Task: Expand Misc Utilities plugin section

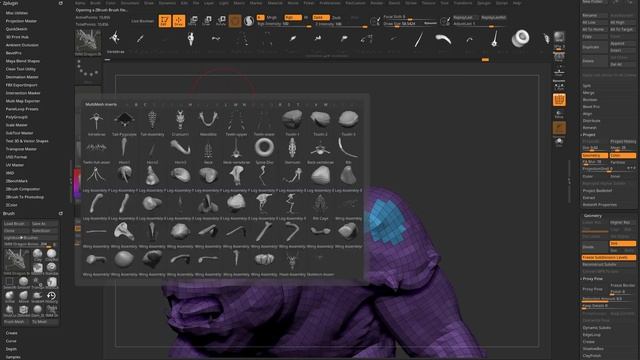Action: (17, 13)
